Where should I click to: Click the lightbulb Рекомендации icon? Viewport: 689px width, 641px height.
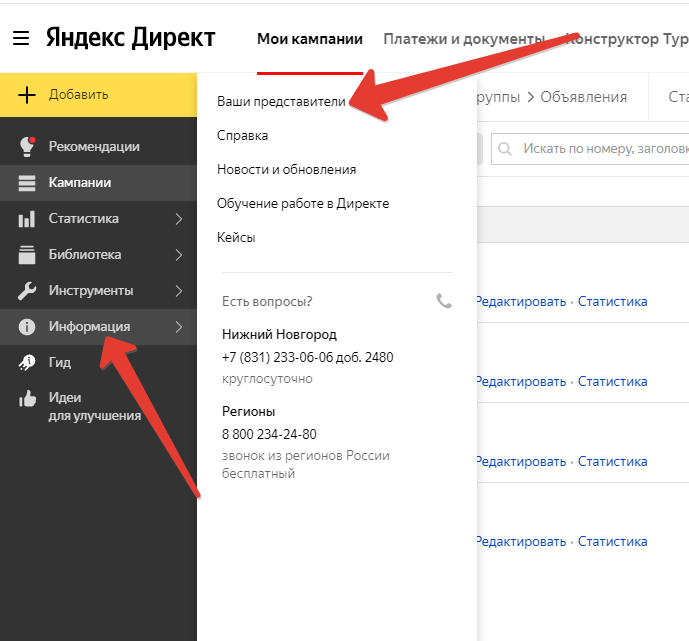click(27, 146)
